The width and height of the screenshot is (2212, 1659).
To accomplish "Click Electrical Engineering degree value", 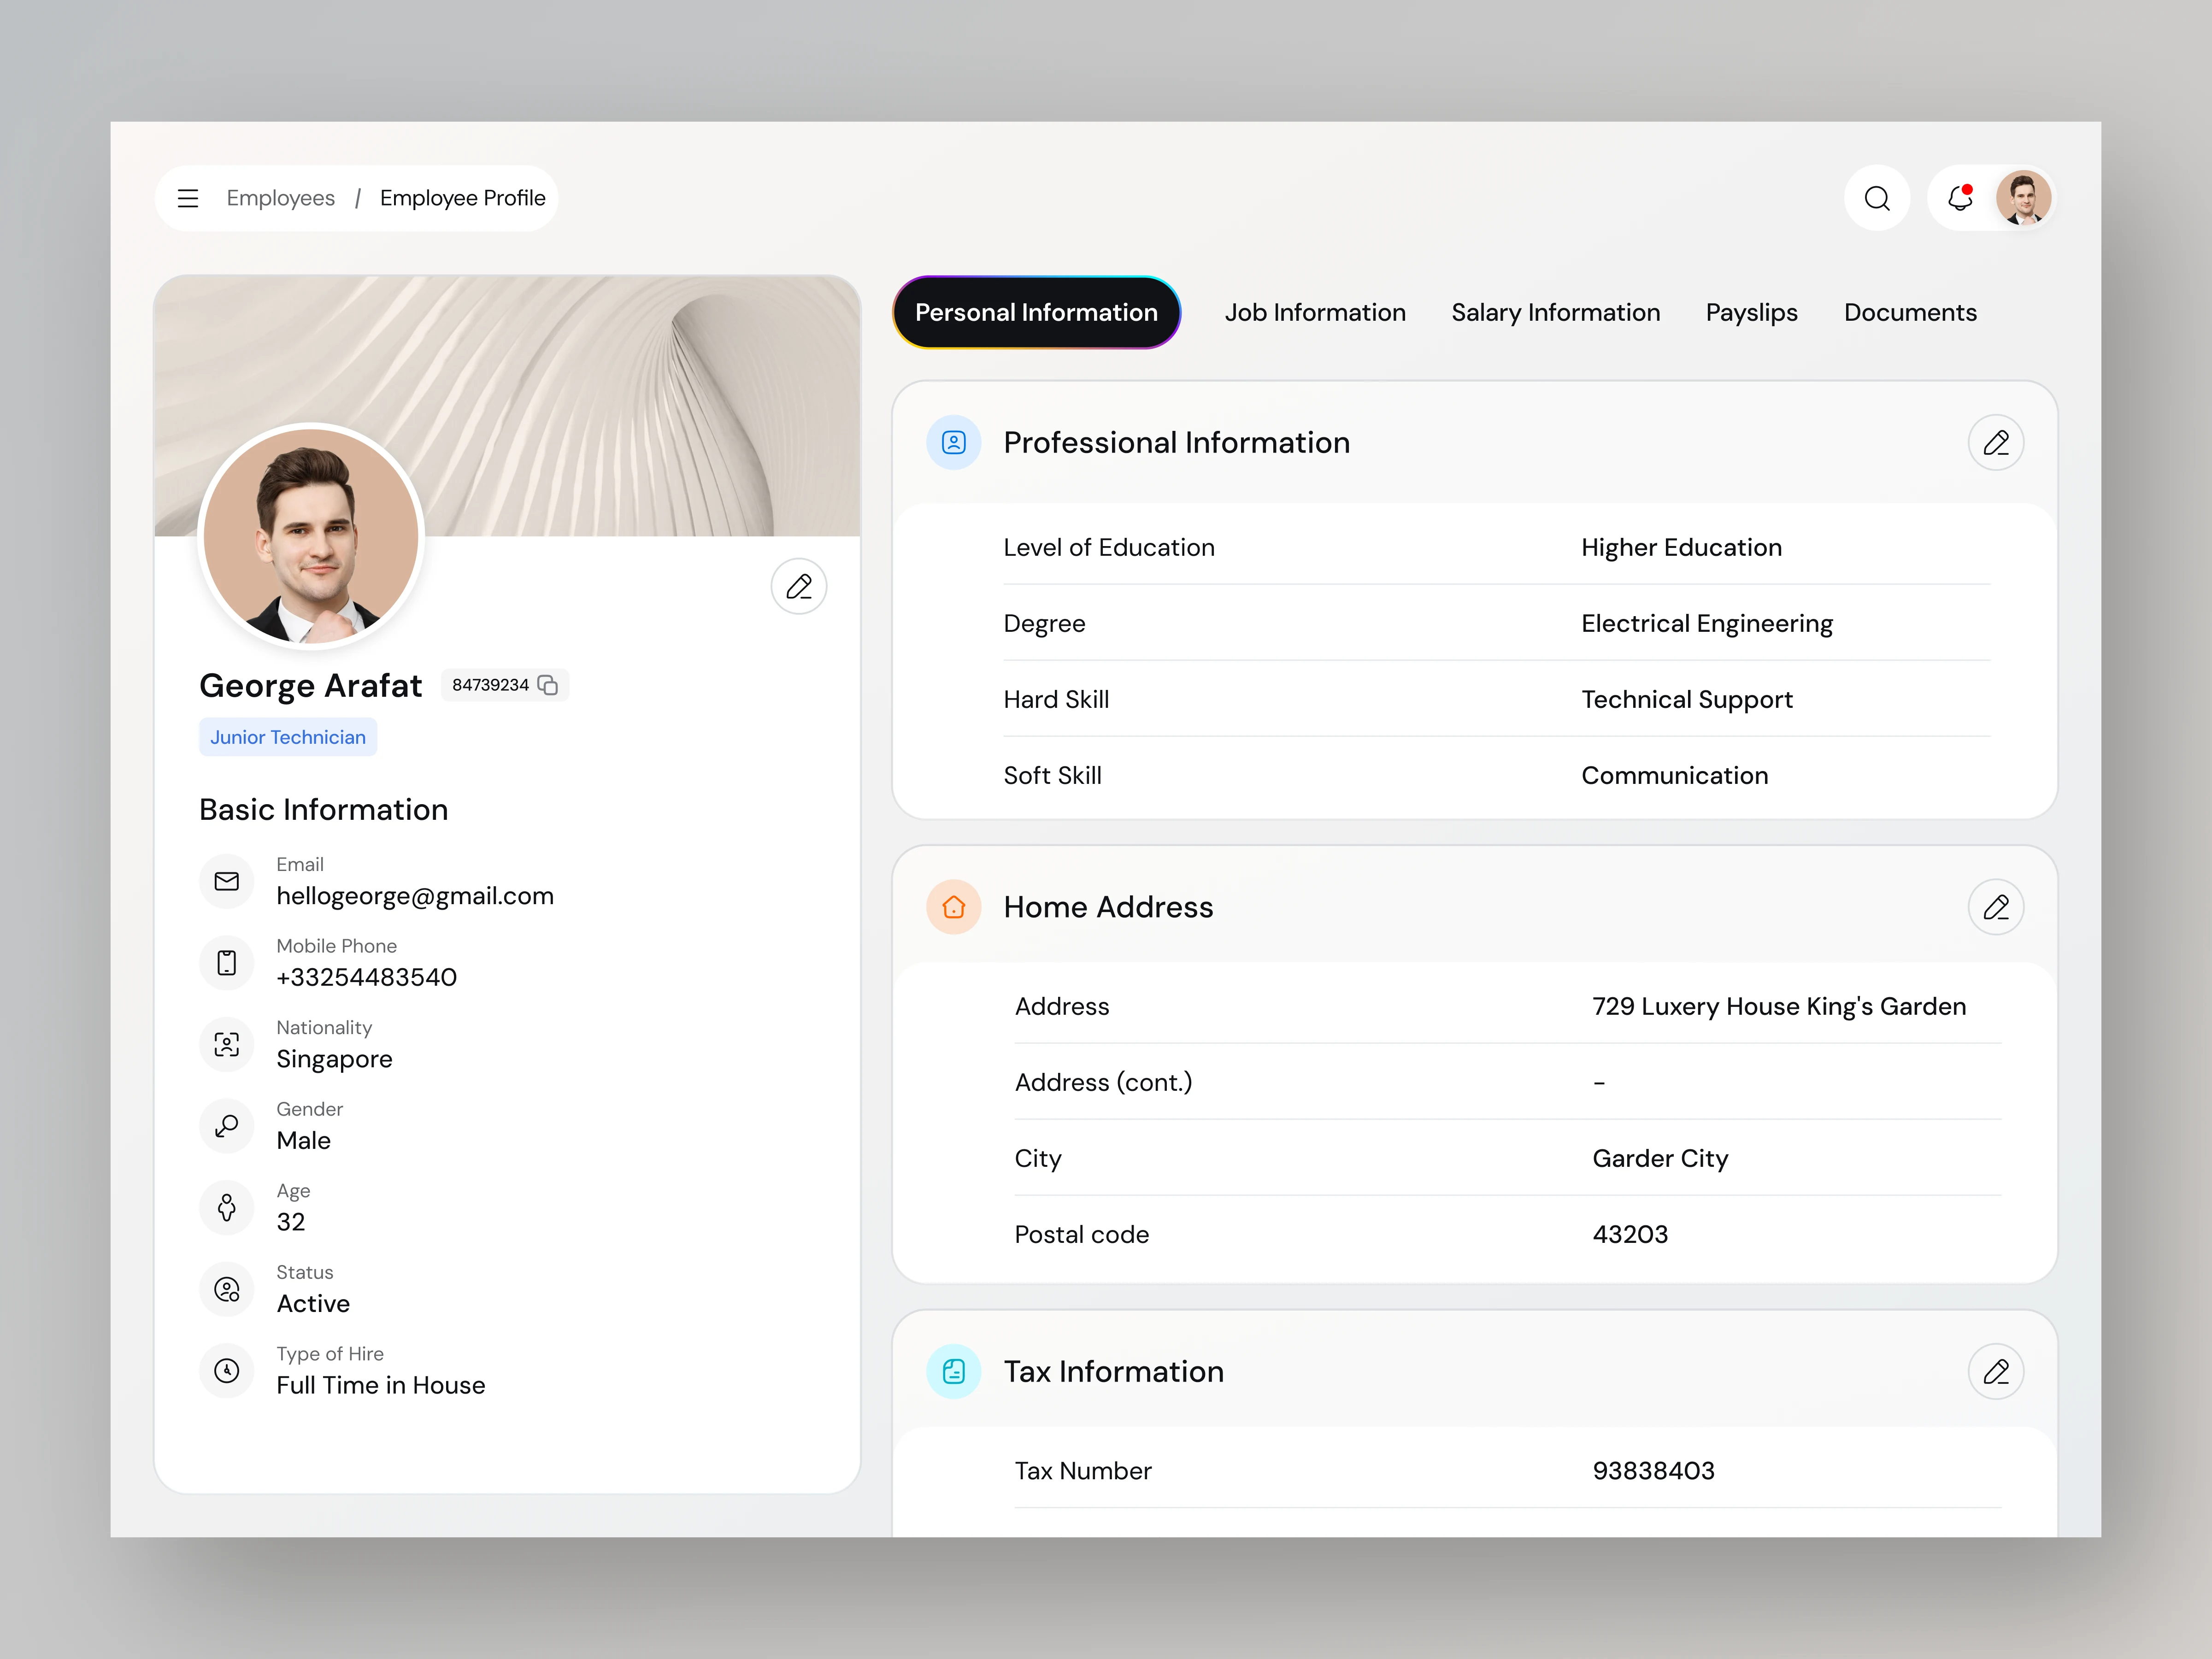I will pyautogui.click(x=1707, y=623).
